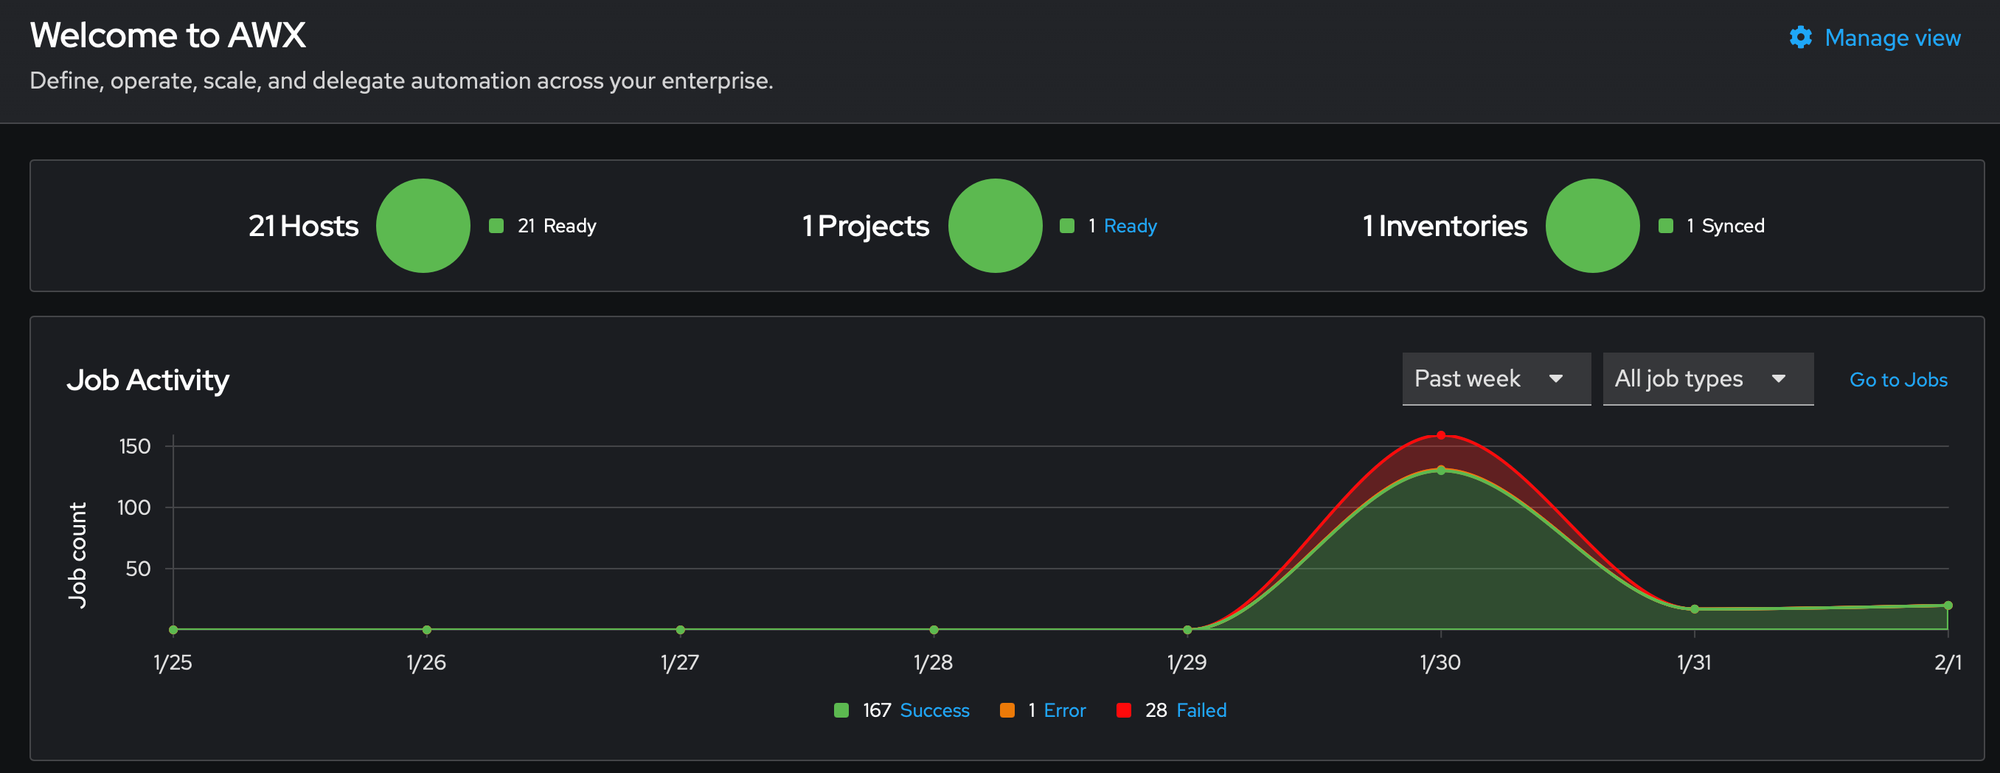Click the 150 y-axis value
Screen dimensions: 2000x773
tap(135, 447)
